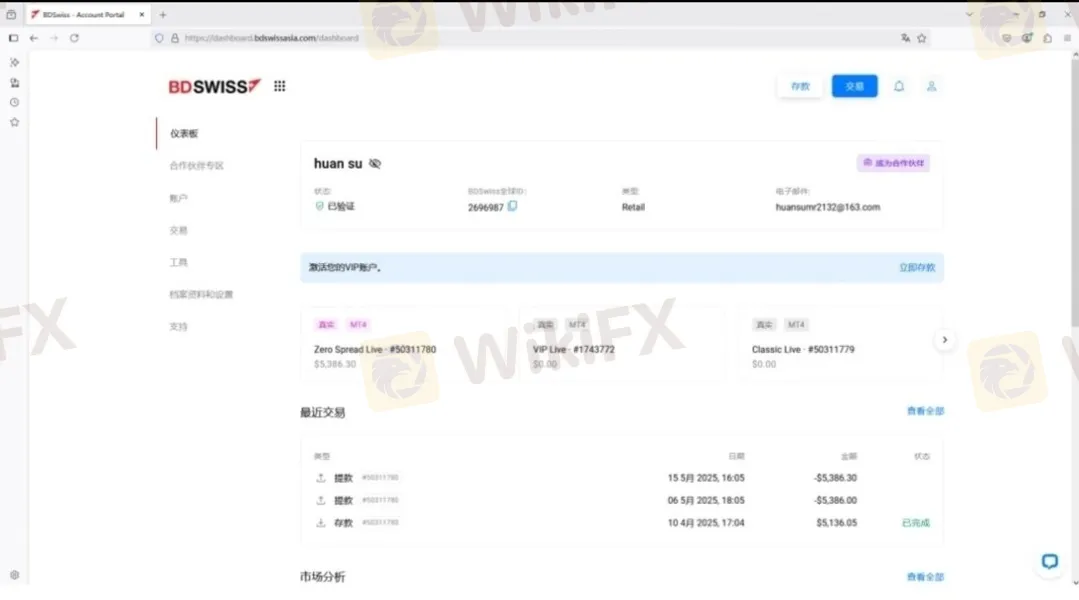Go forward with browser forward arrow
Screen dimensions: 1079x600
[x=54, y=38]
